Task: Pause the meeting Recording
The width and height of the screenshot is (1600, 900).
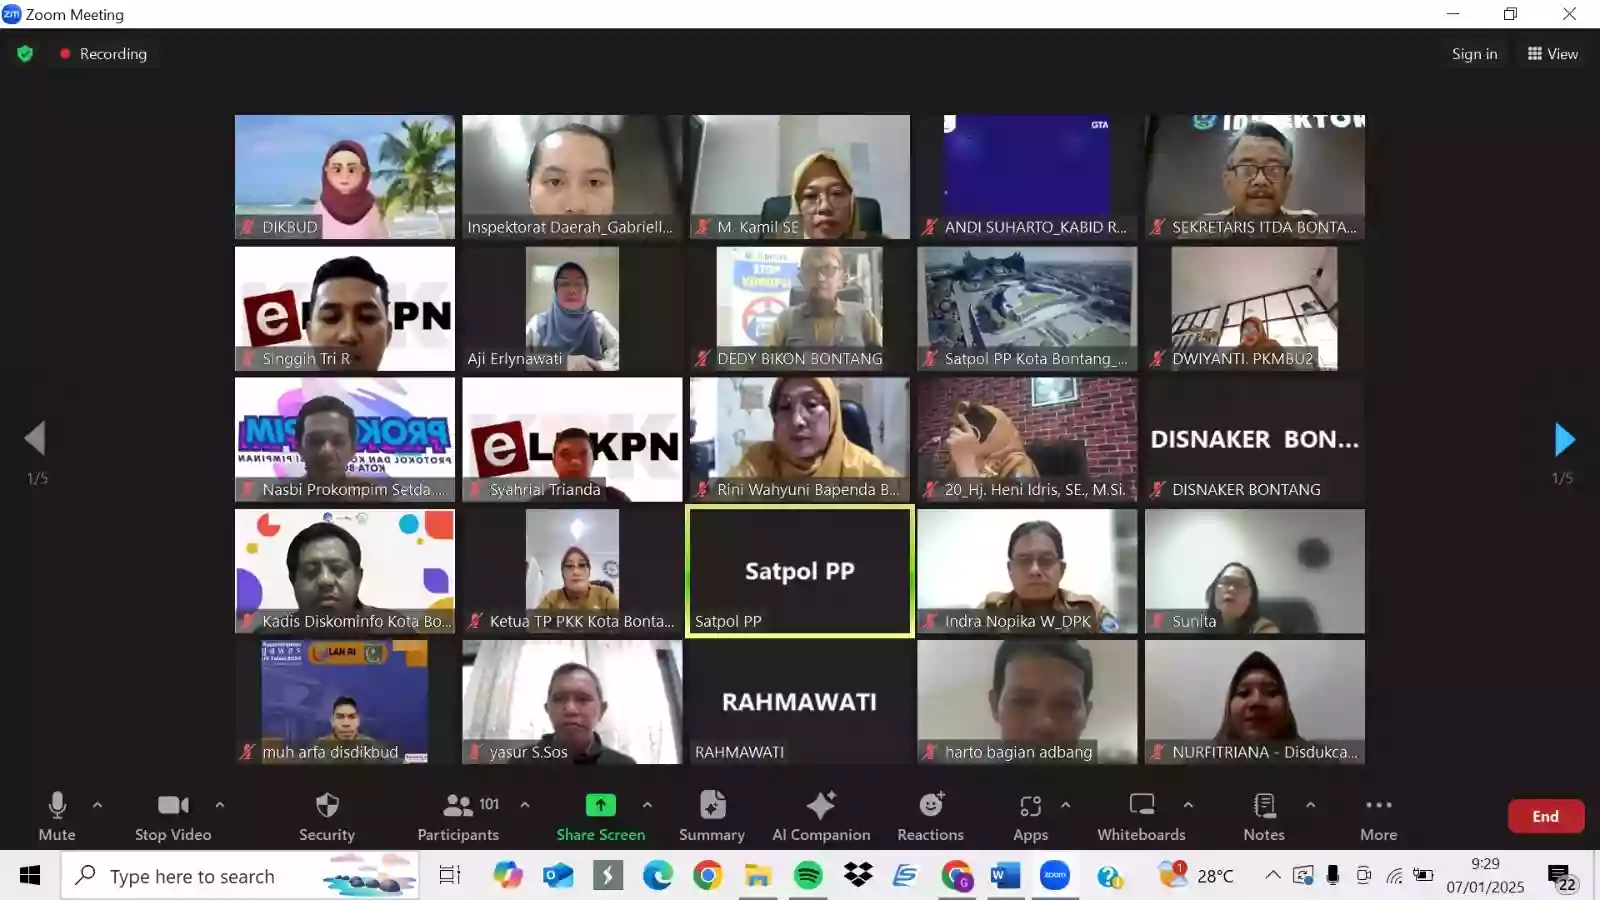Action: [104, 54]
